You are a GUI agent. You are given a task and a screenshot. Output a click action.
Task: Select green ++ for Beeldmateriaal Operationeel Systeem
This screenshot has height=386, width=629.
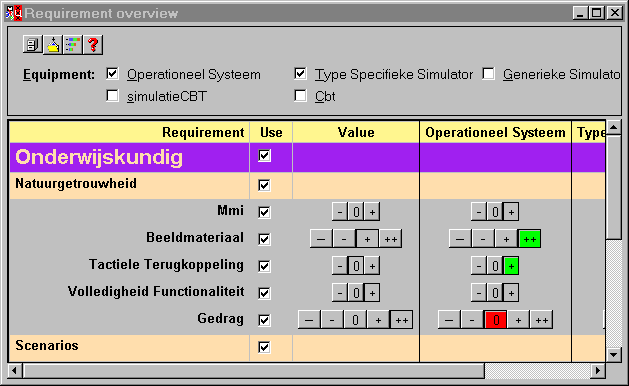coord(530,239)
